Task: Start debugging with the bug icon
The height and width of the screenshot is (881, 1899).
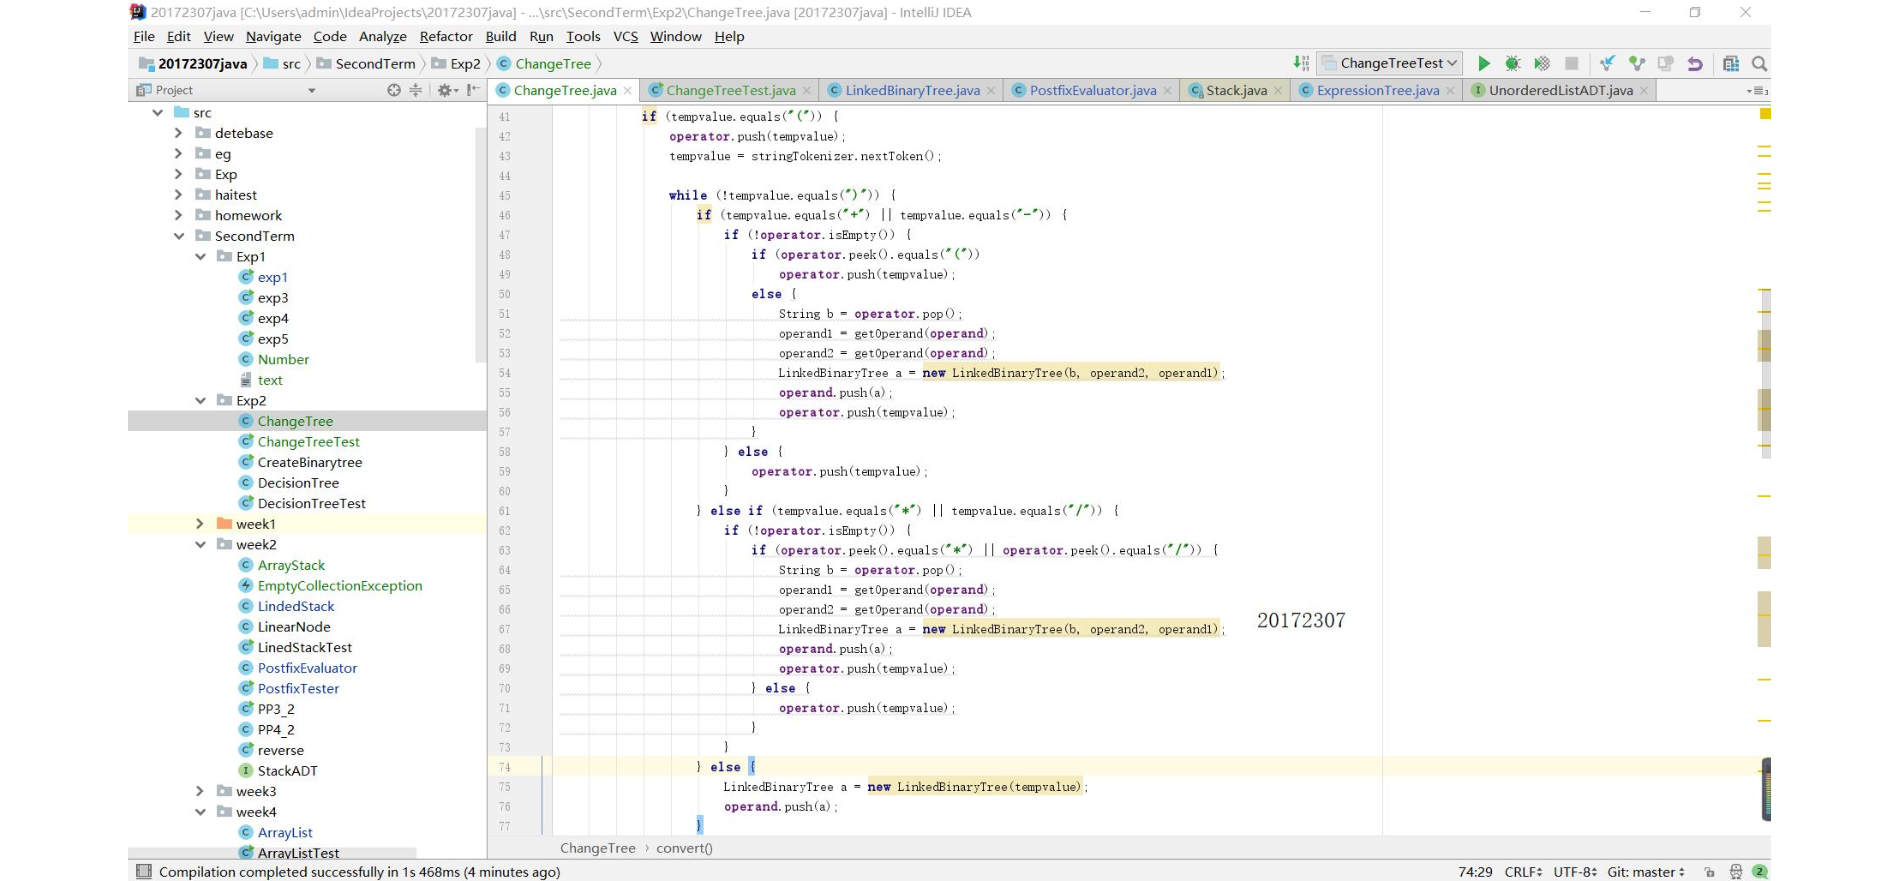Action: click(1513, 63)
